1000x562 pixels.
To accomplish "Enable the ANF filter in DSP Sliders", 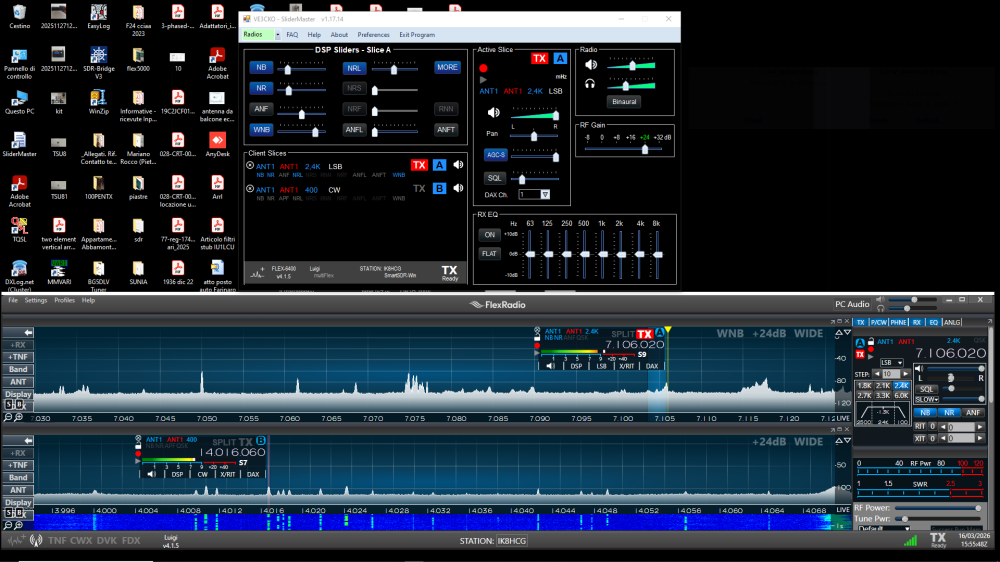I will (x=261, y=109).
